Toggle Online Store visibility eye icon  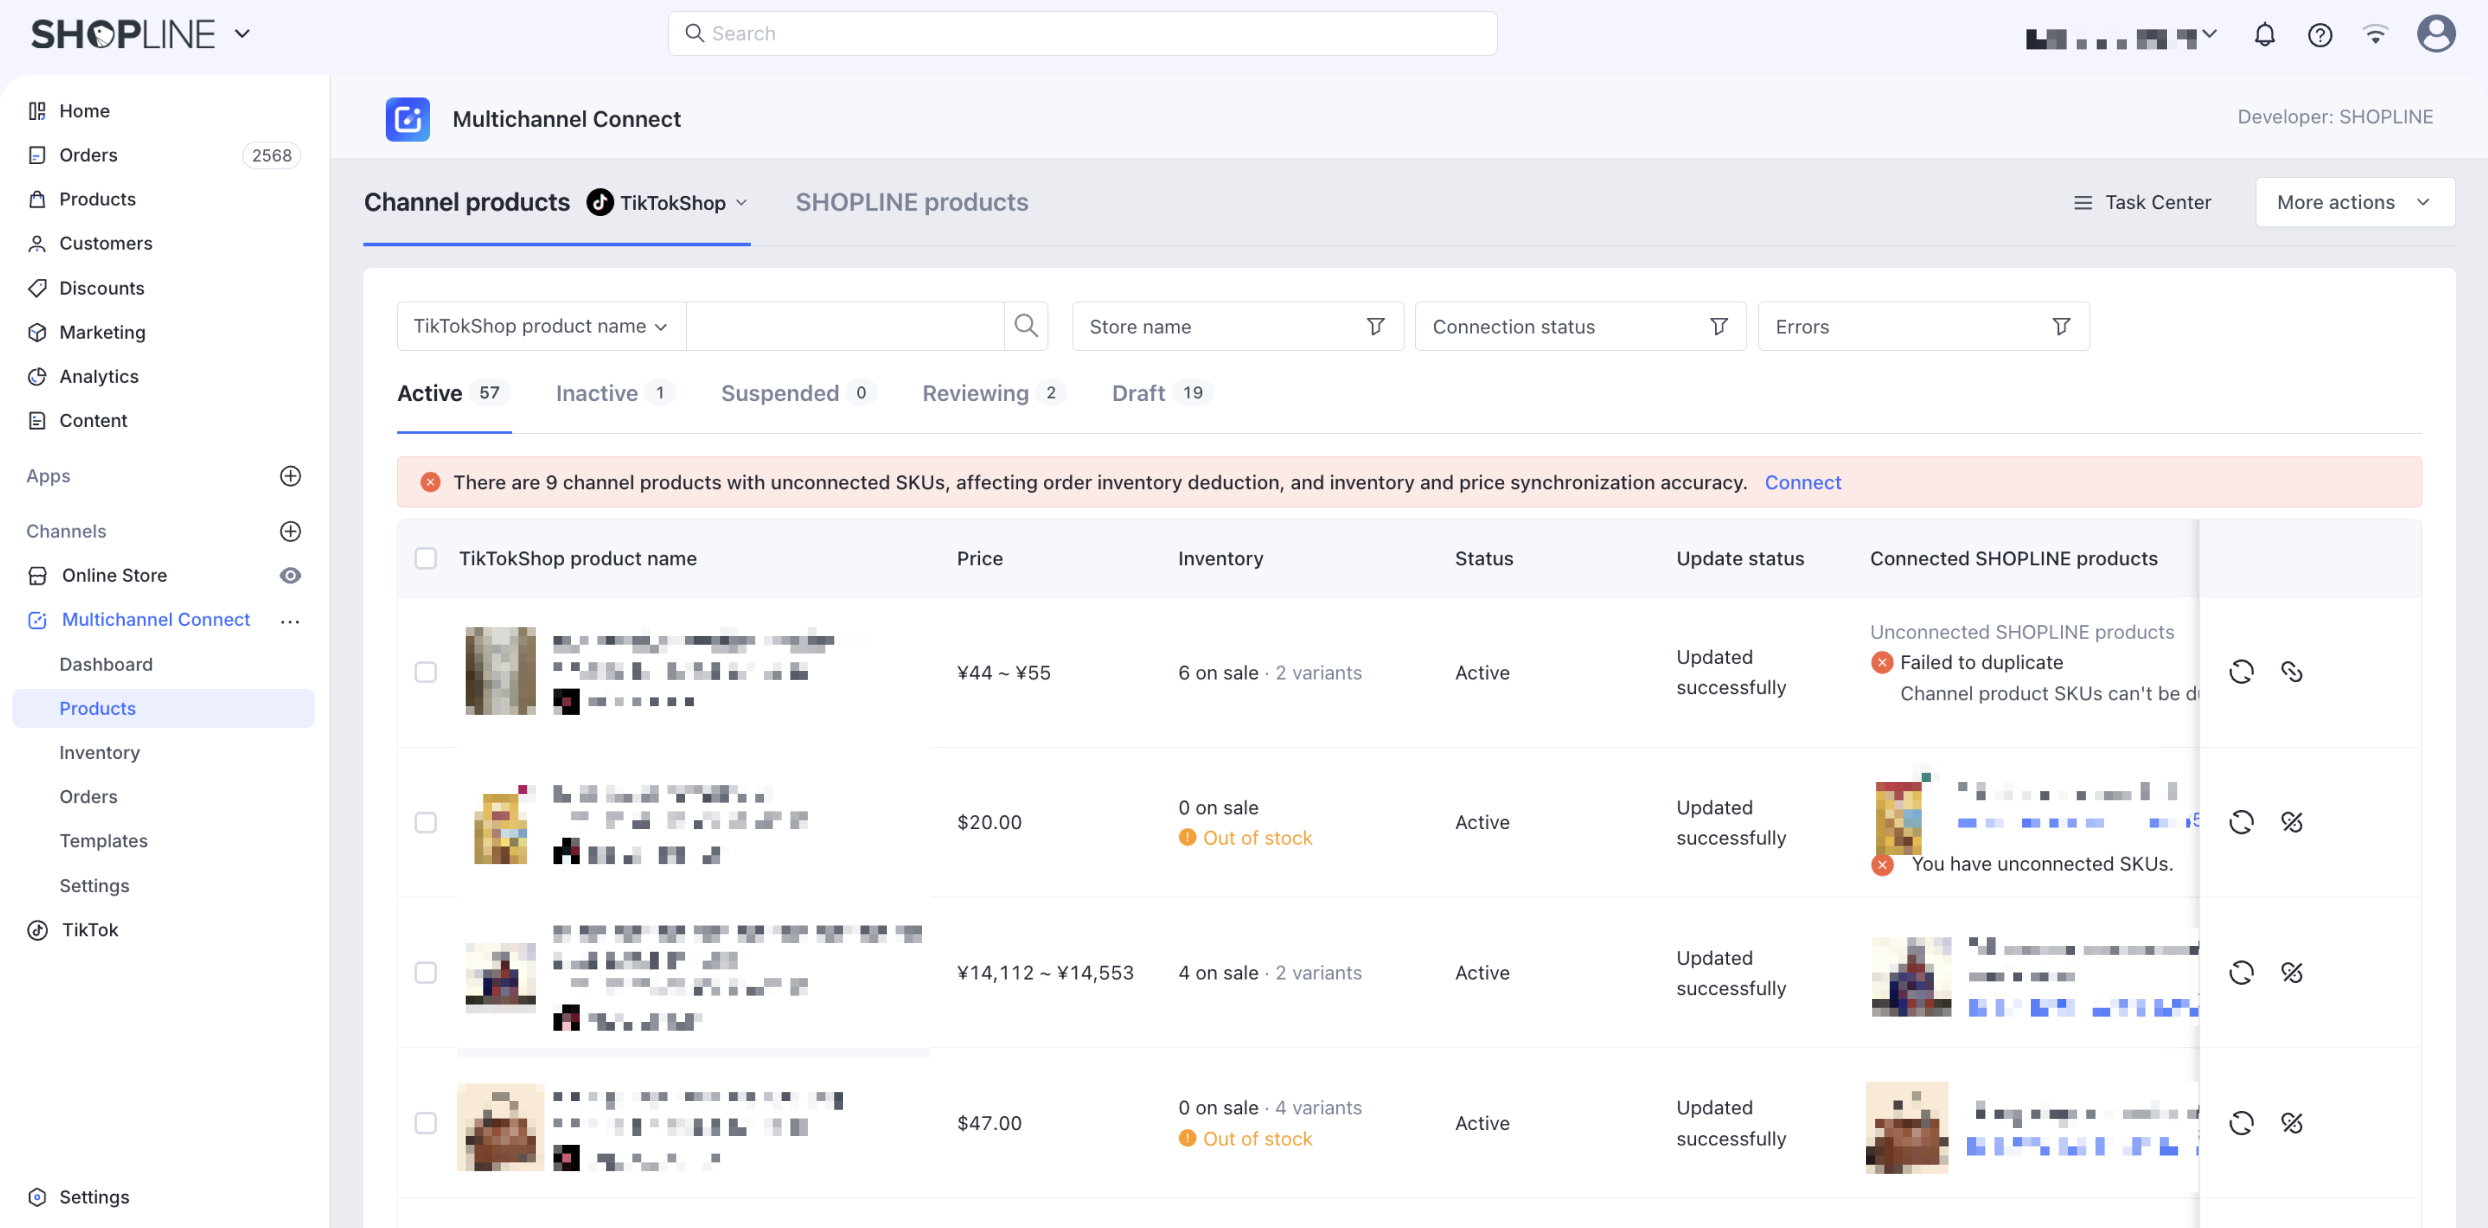pos(290,575)
